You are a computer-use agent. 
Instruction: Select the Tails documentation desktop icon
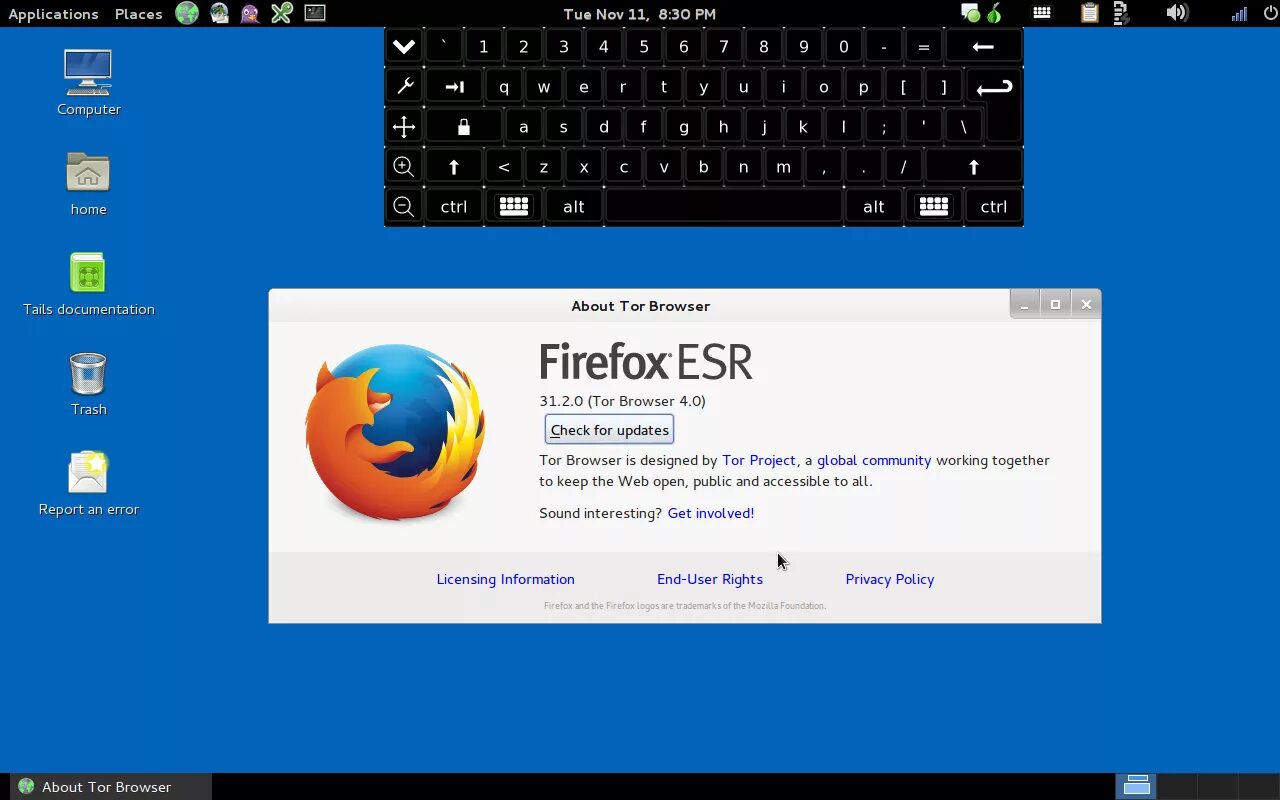pyautogui.click(x=88, y=284)
